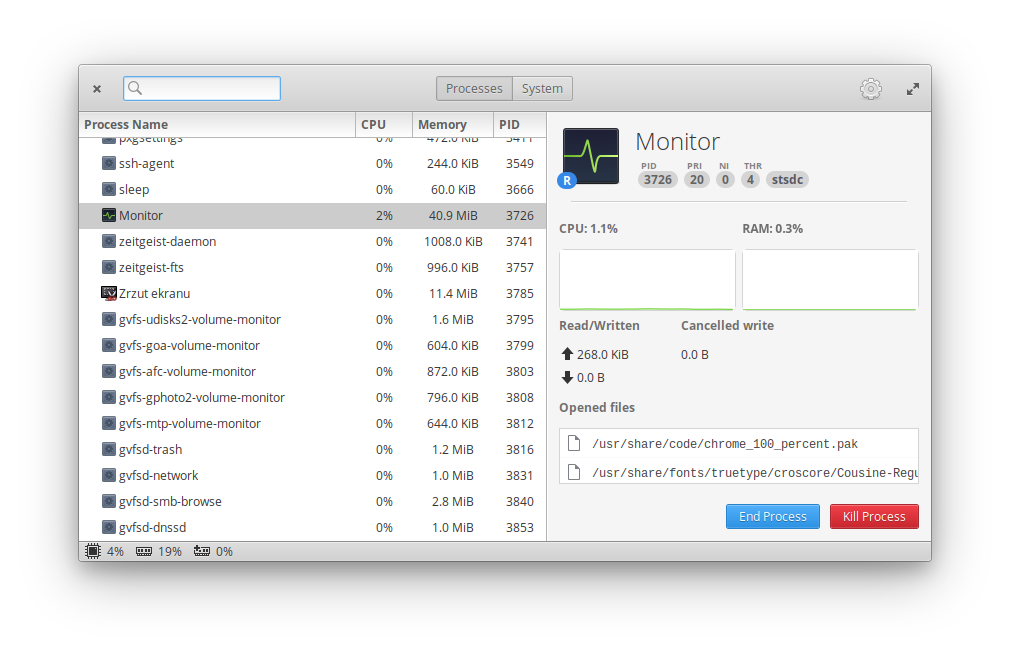Click the gvfsd-trash process icon
The height and width of the screenshot is (654, 1010).
[x=109, y=449]
